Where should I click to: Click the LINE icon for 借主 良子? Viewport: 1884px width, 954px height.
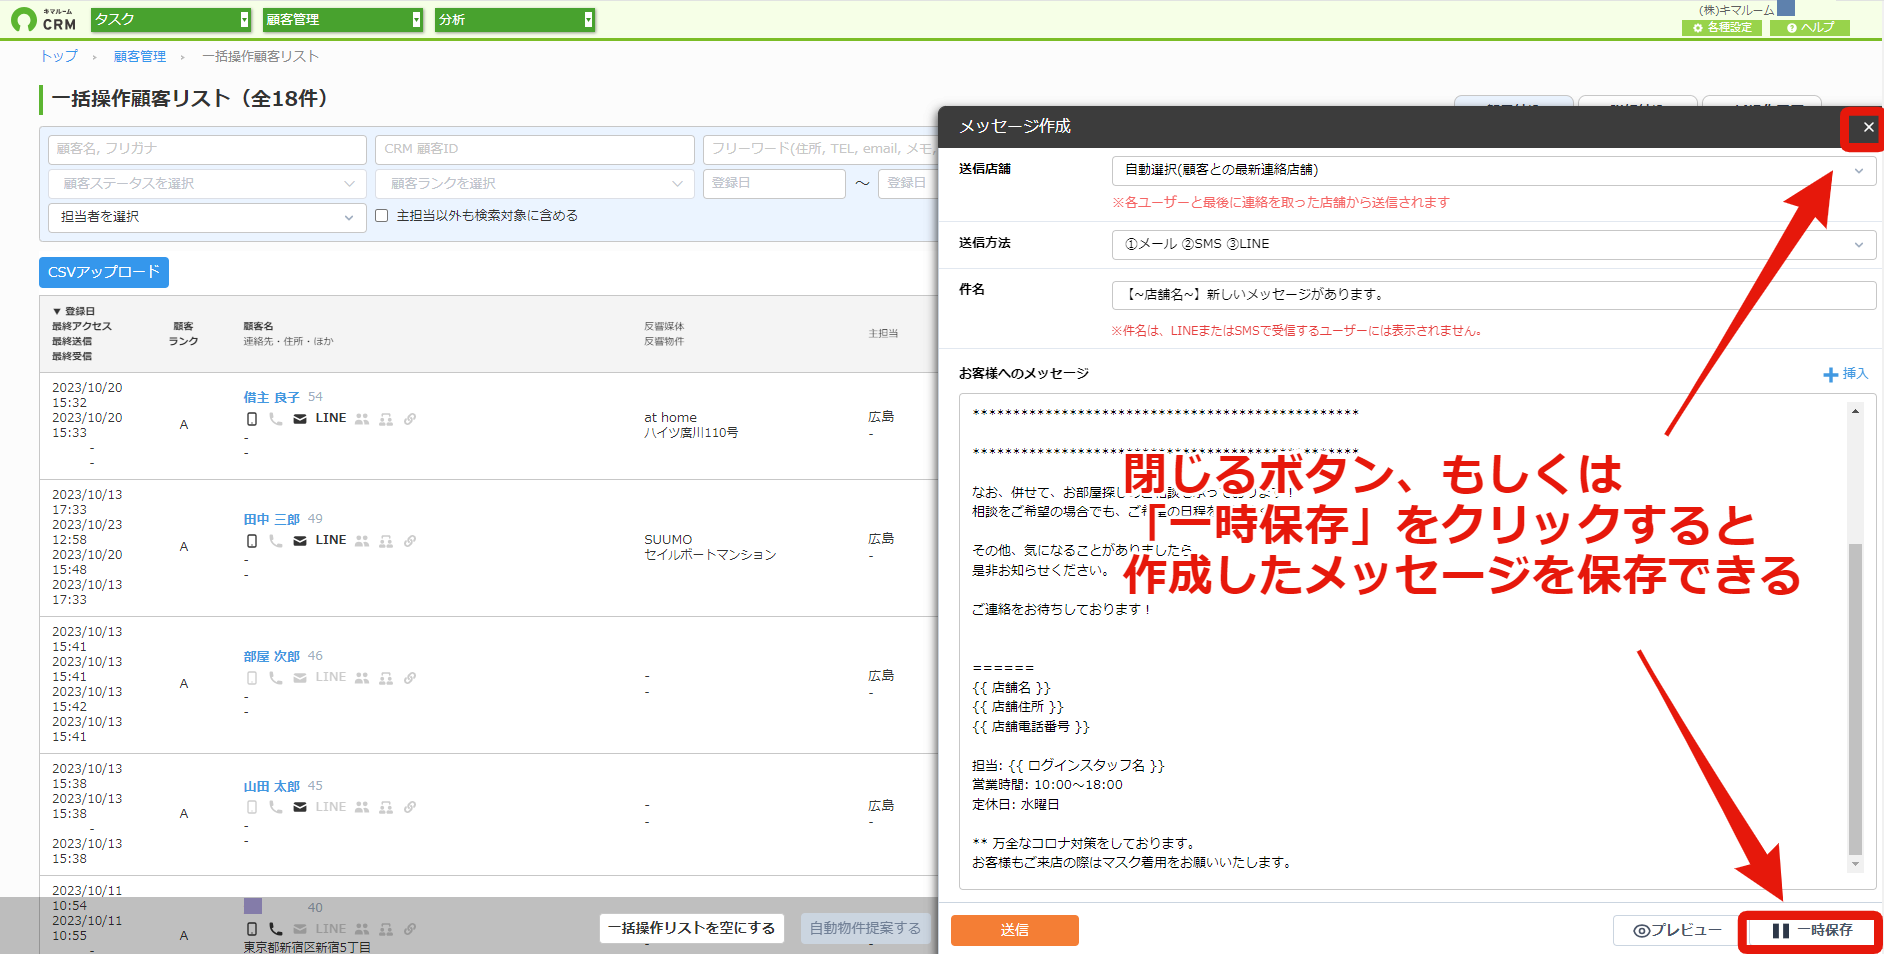(331, 418)
